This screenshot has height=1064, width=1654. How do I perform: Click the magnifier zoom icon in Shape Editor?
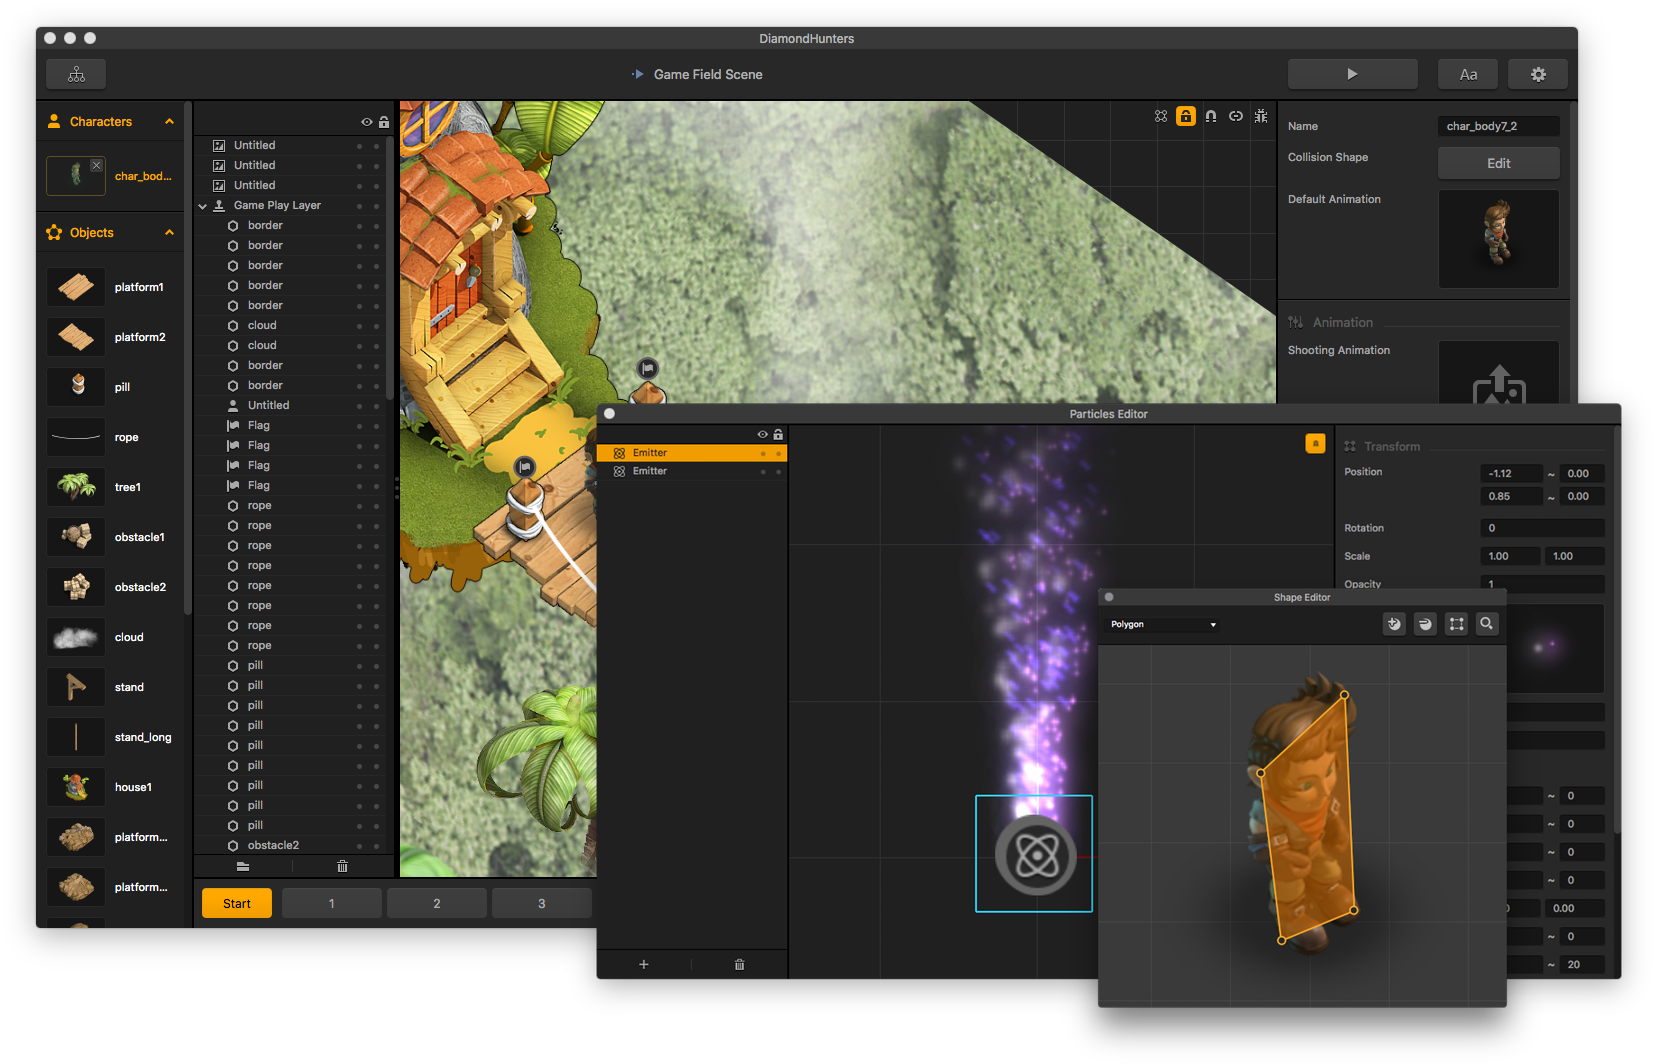pyautogui.click(x=1487, y=624)
